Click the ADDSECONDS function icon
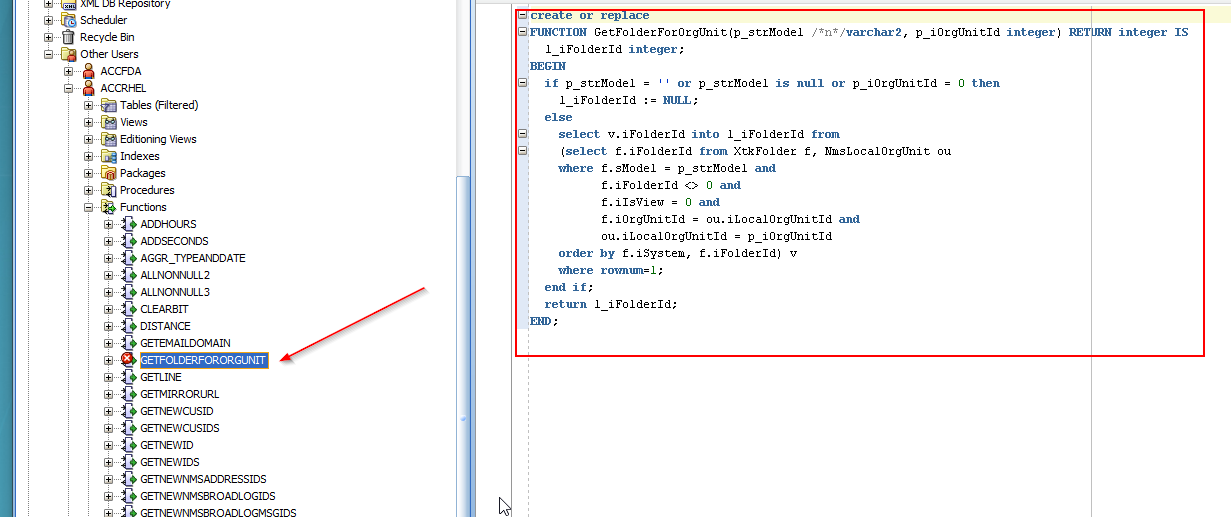The height and width of the screenshot is (517, 1231). [x=129, y=241]
